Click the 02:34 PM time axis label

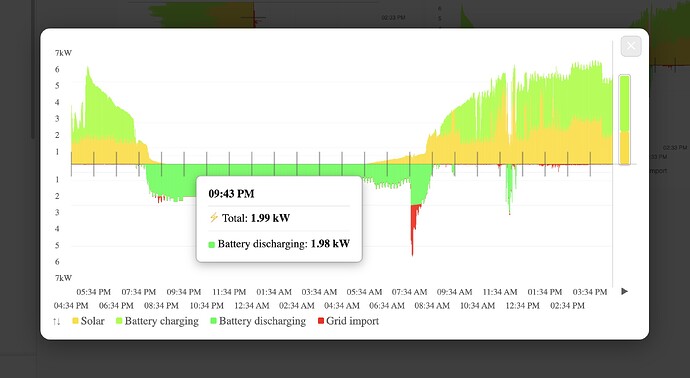pyautogui.click(x=568, y=305)
